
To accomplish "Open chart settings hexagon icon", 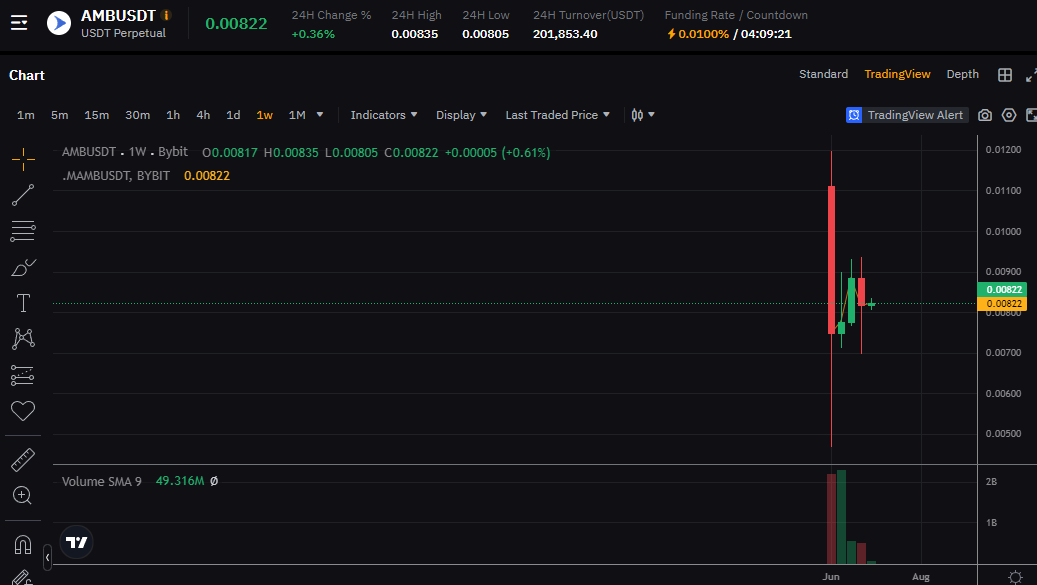I will [1009, 115].
